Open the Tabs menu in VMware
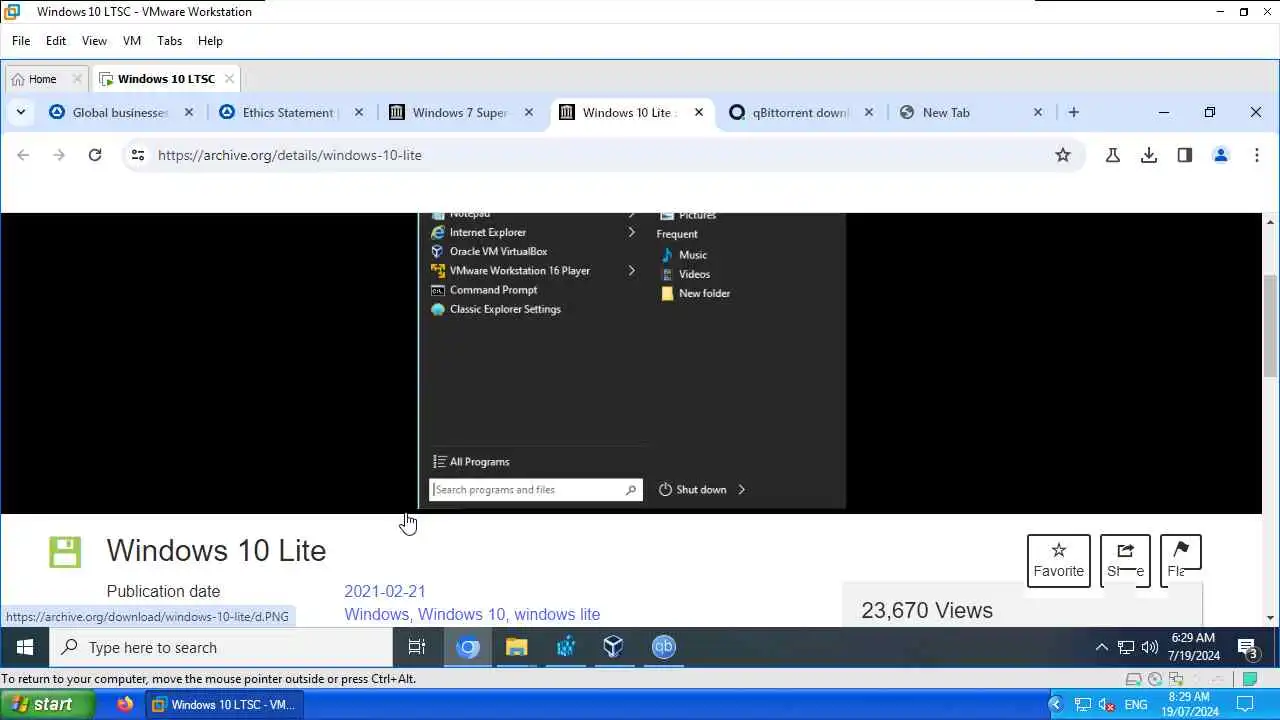This screenshot has height=720, width=1280. tap(170, 41)
